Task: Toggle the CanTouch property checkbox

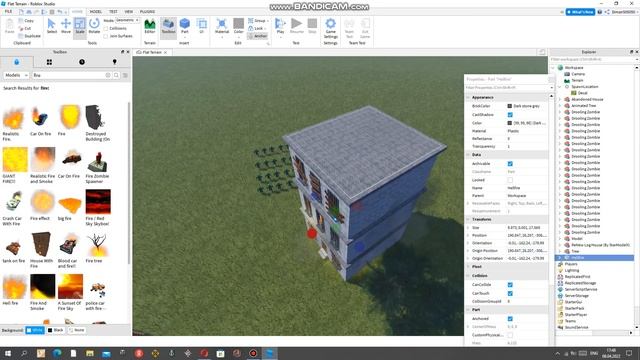Action: click(x=510, y=293)
